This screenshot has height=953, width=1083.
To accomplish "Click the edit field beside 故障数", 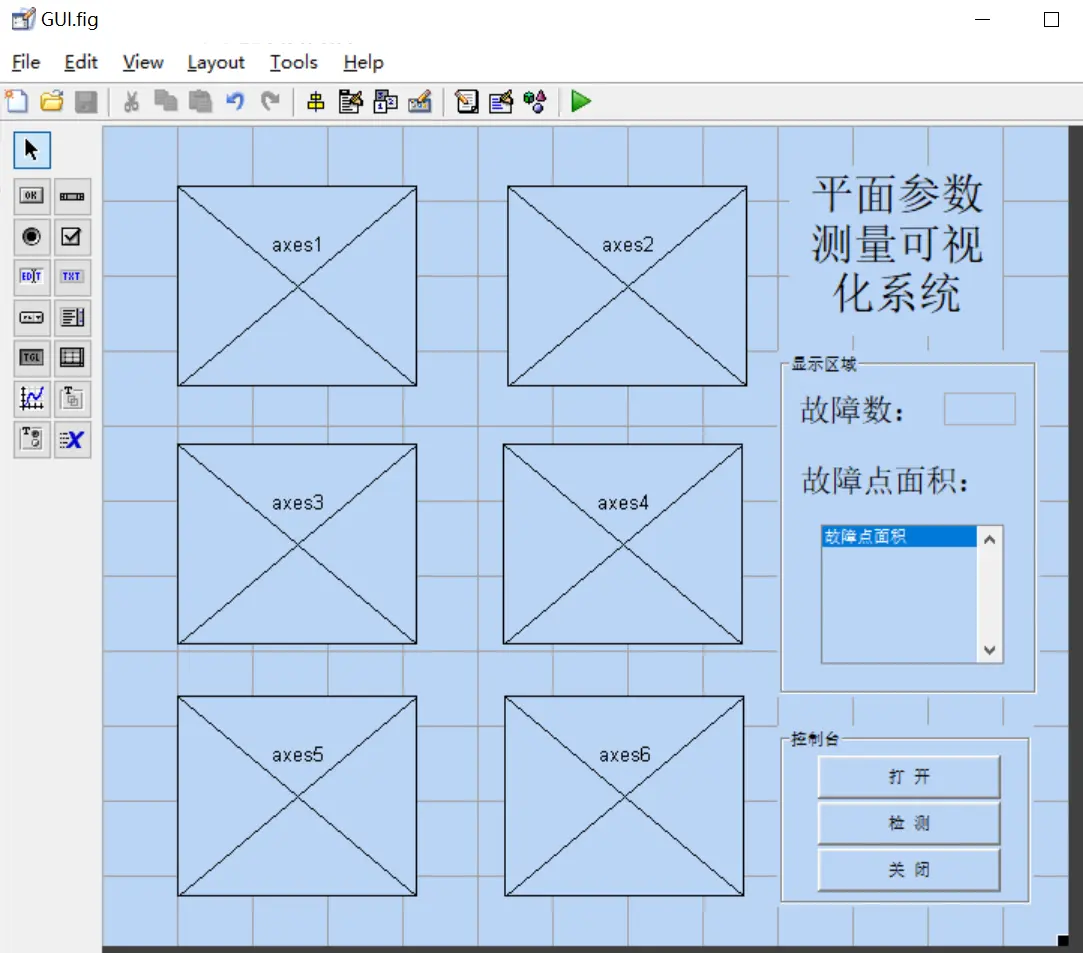I will pyautogui.click(x=979, y=409).
